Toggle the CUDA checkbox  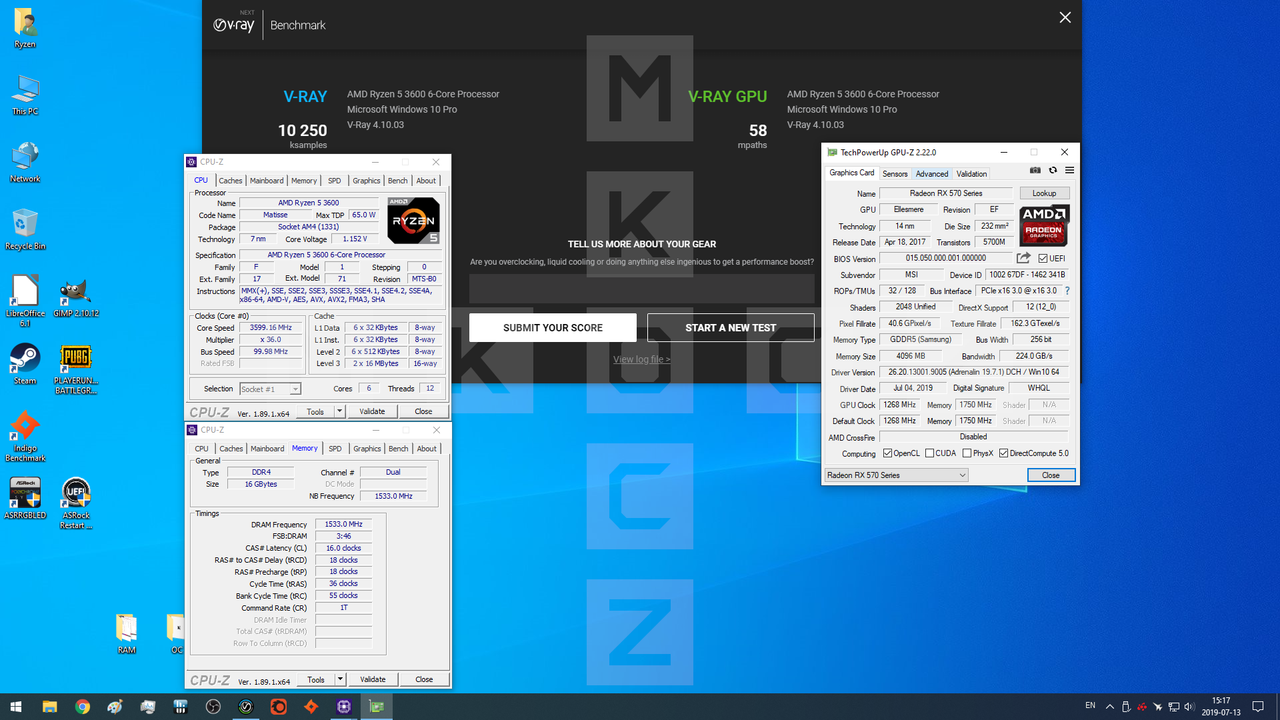930,453
